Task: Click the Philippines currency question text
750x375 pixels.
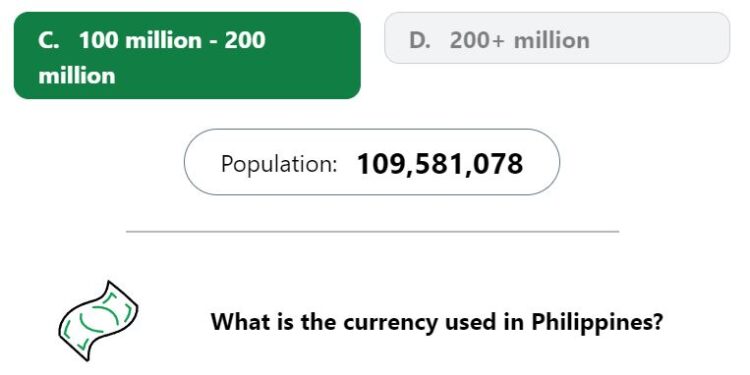Action: 437,322
